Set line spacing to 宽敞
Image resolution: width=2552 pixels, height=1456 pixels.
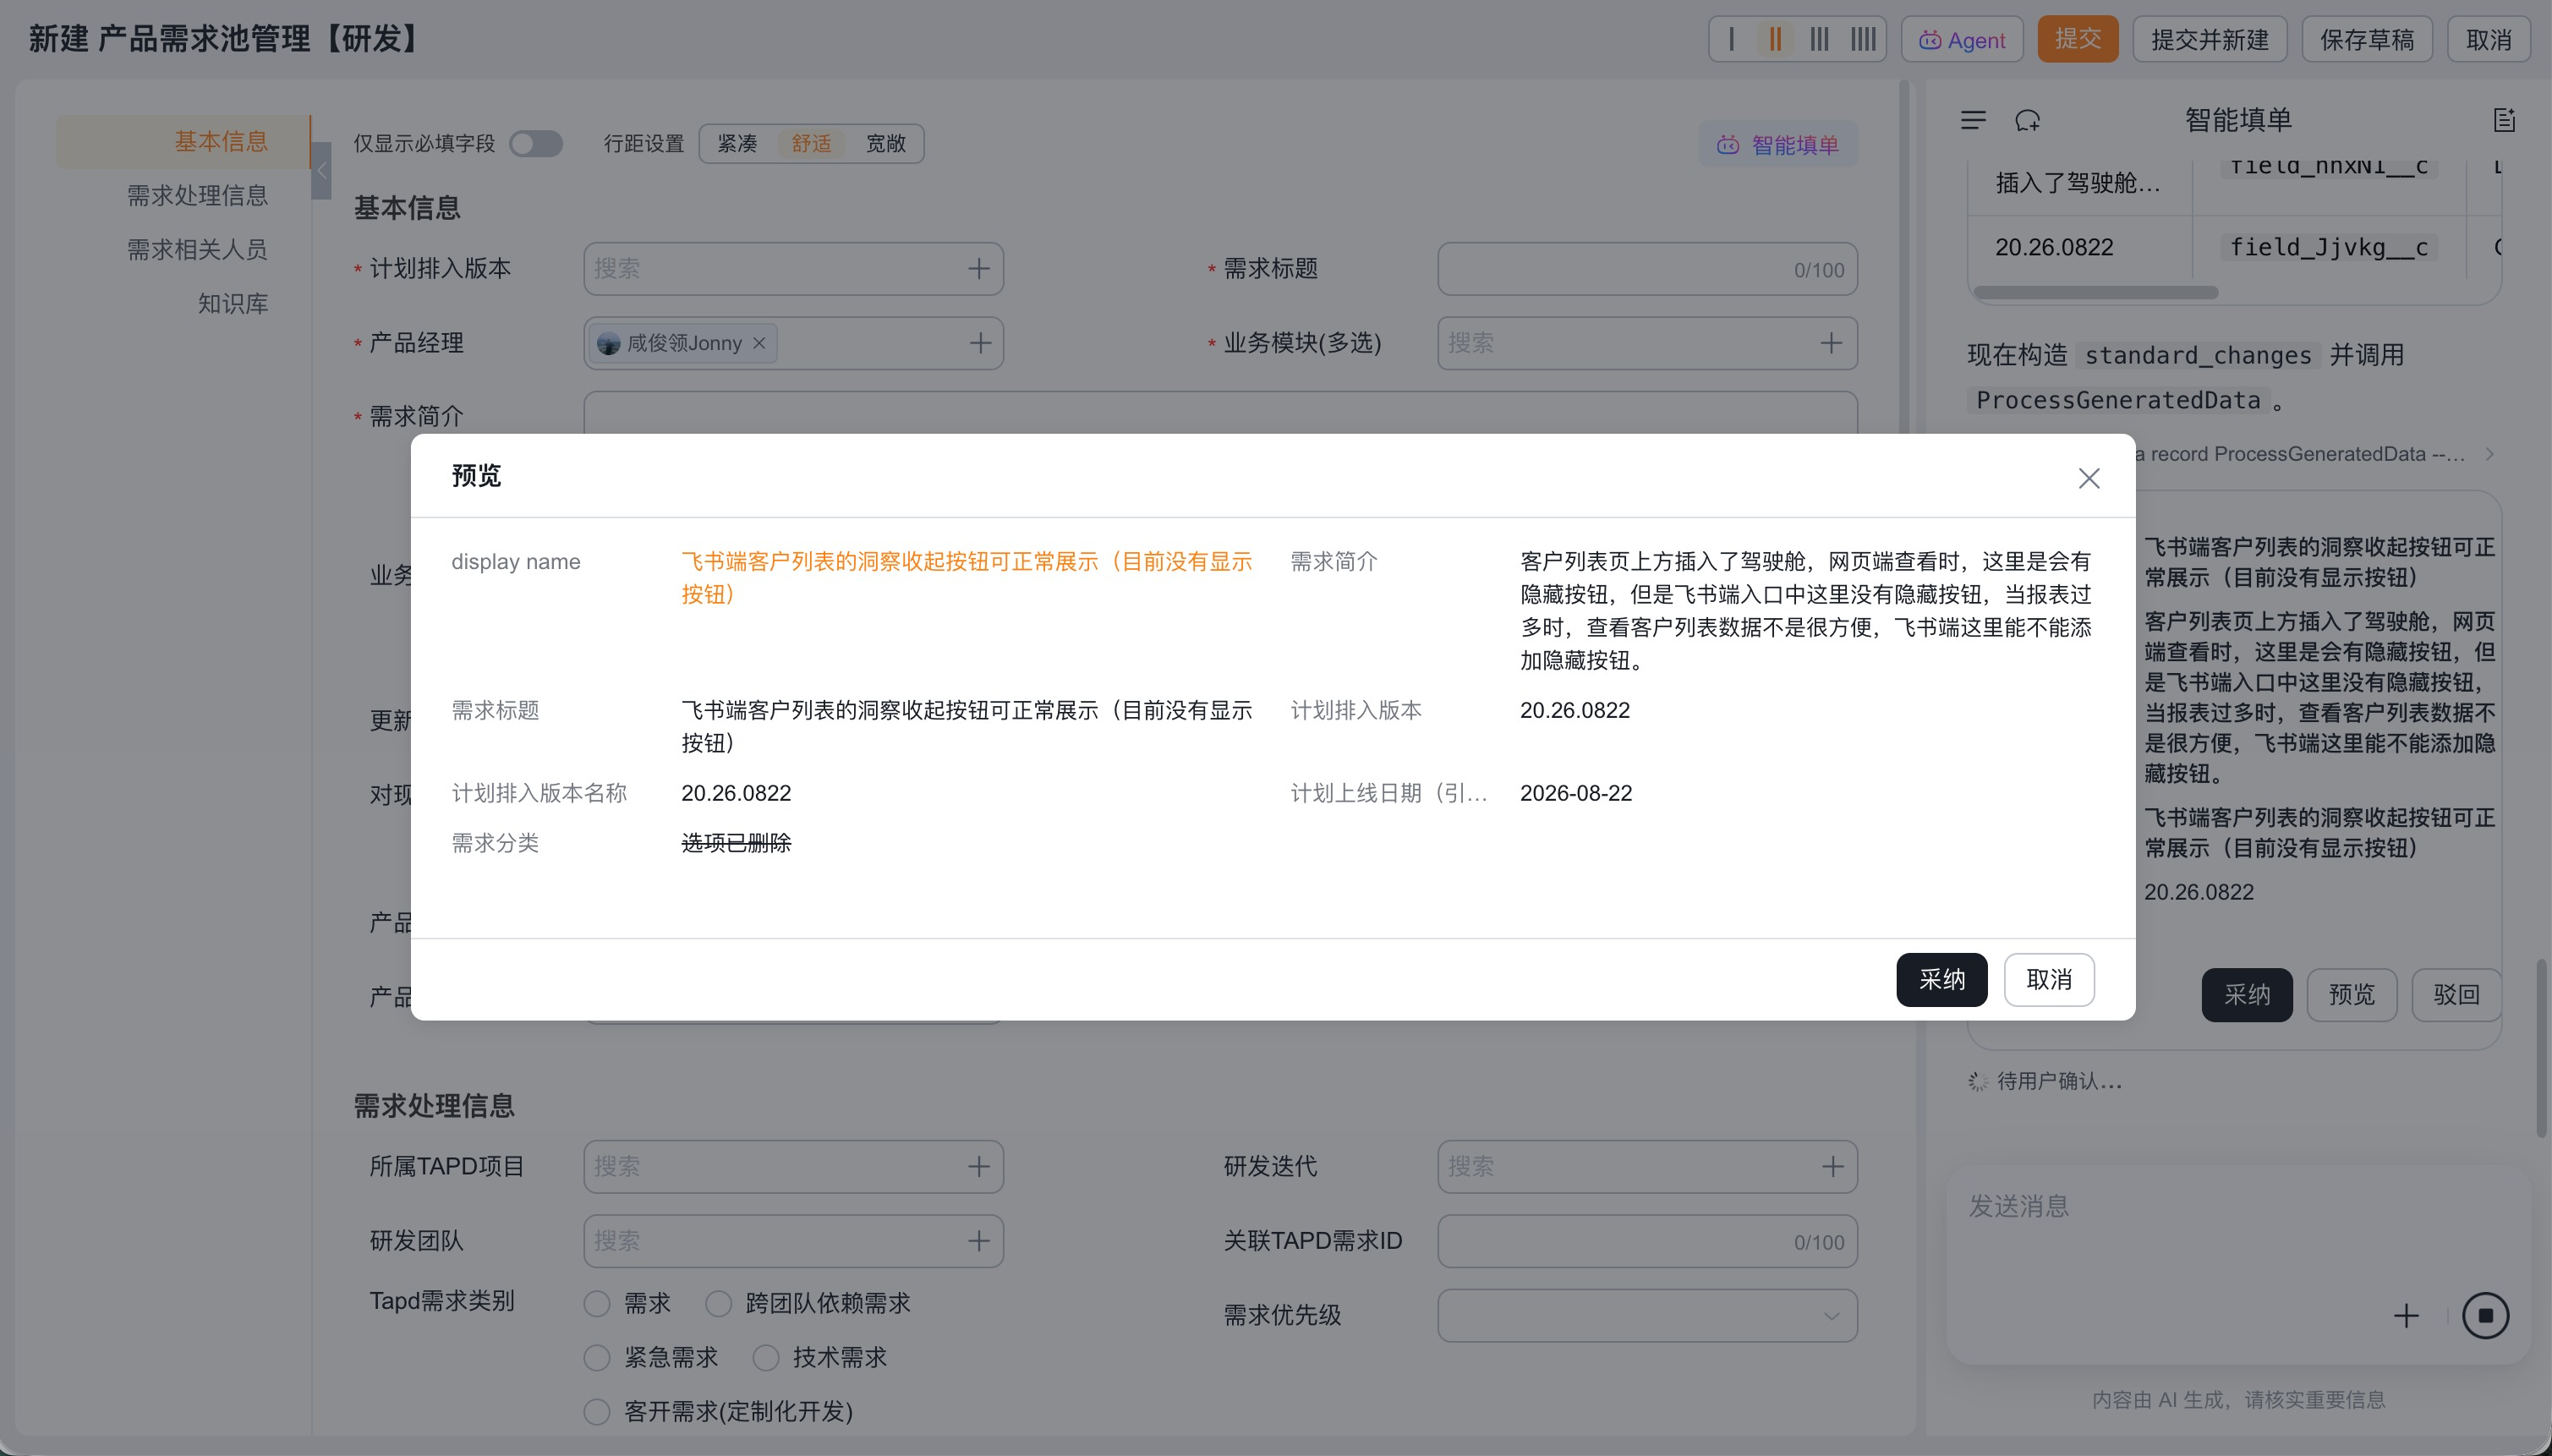pyautogui.click(x=885, y=144)
